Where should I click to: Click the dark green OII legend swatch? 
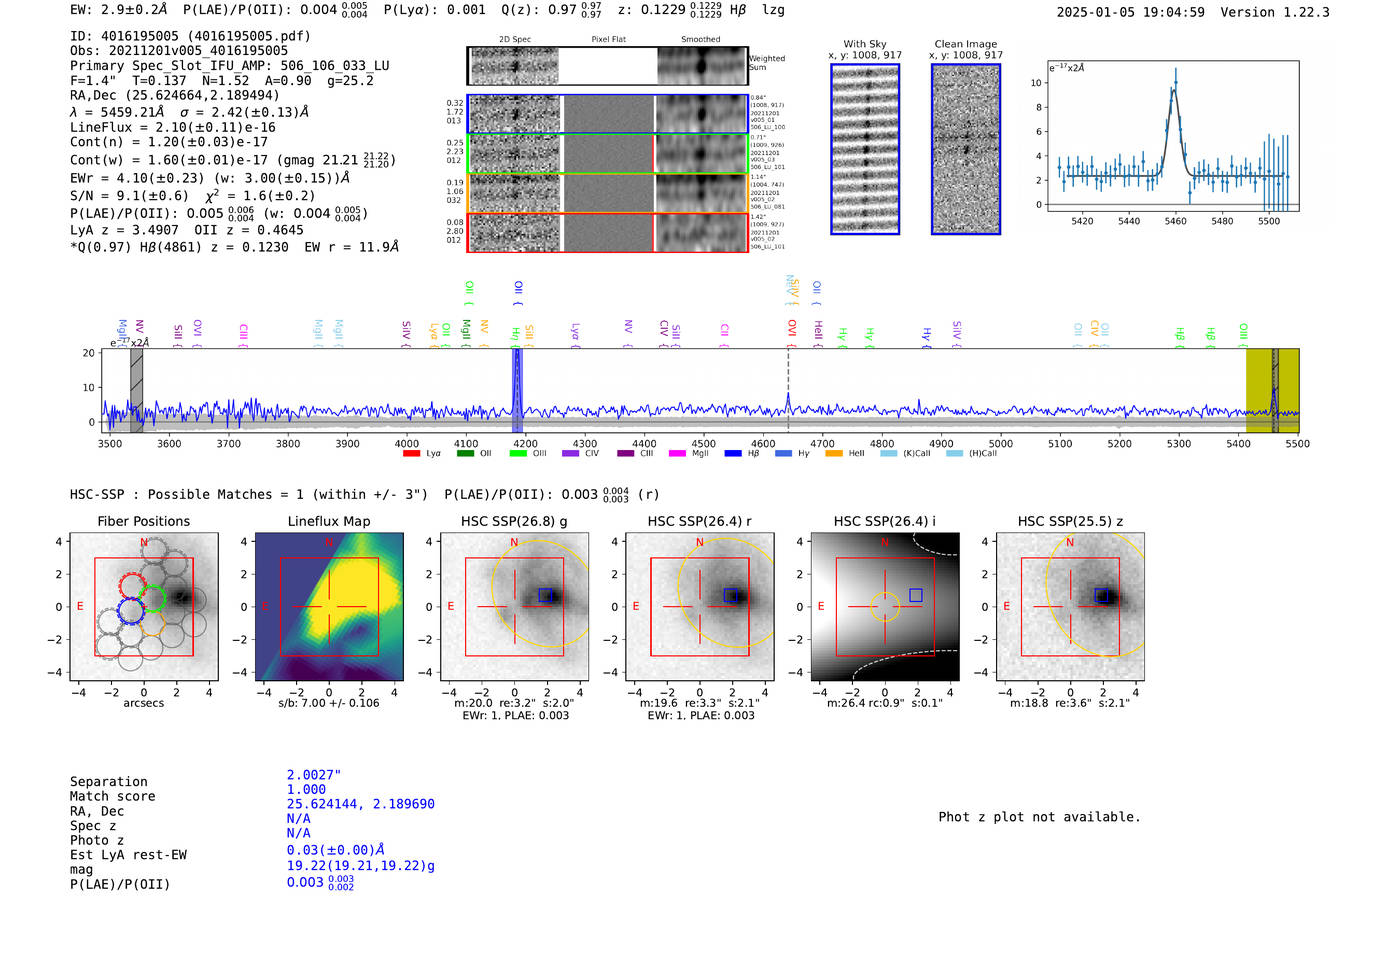tap(465, 453)
